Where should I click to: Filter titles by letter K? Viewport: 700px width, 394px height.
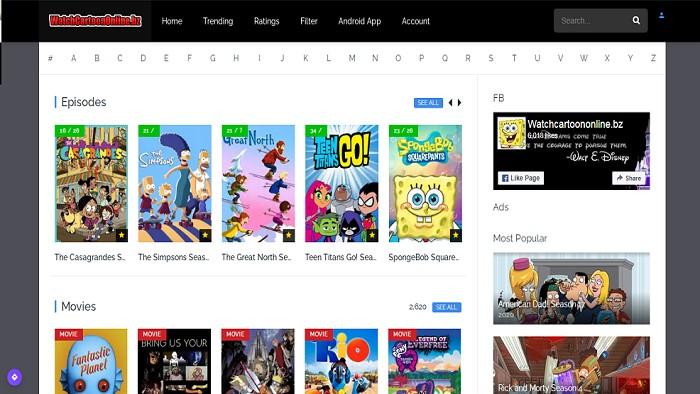306,58
